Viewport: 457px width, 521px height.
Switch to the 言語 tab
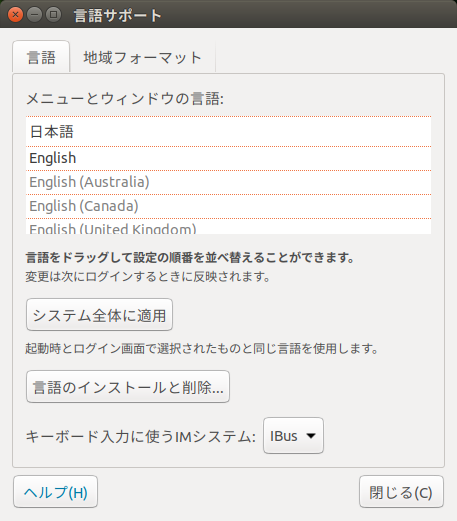pyautogui.click(x=41, y=57)
